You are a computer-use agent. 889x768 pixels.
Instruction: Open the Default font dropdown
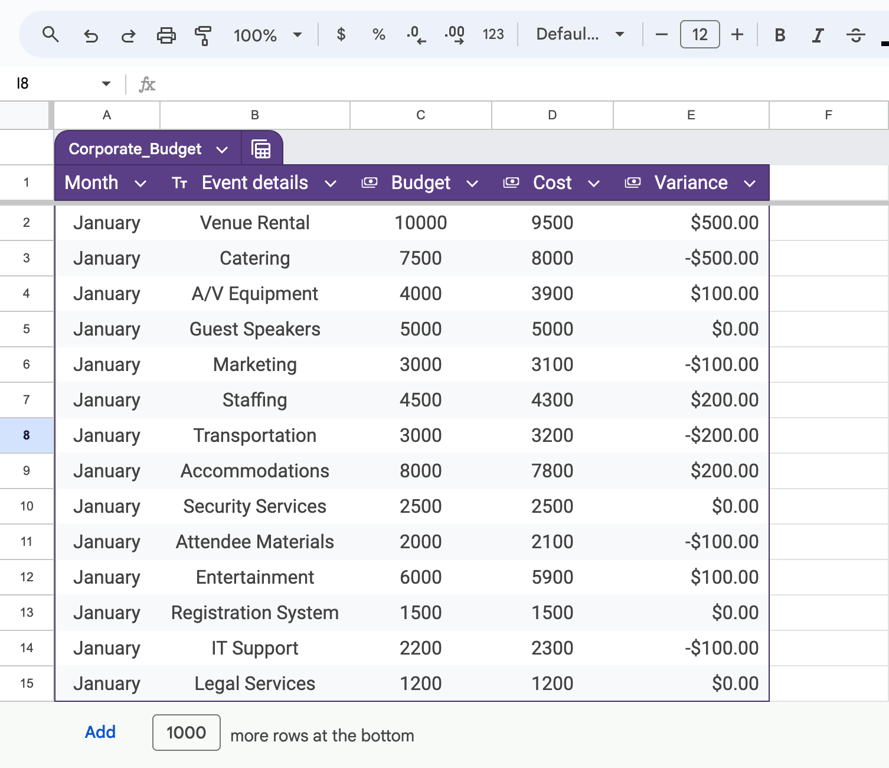(580, 35)
